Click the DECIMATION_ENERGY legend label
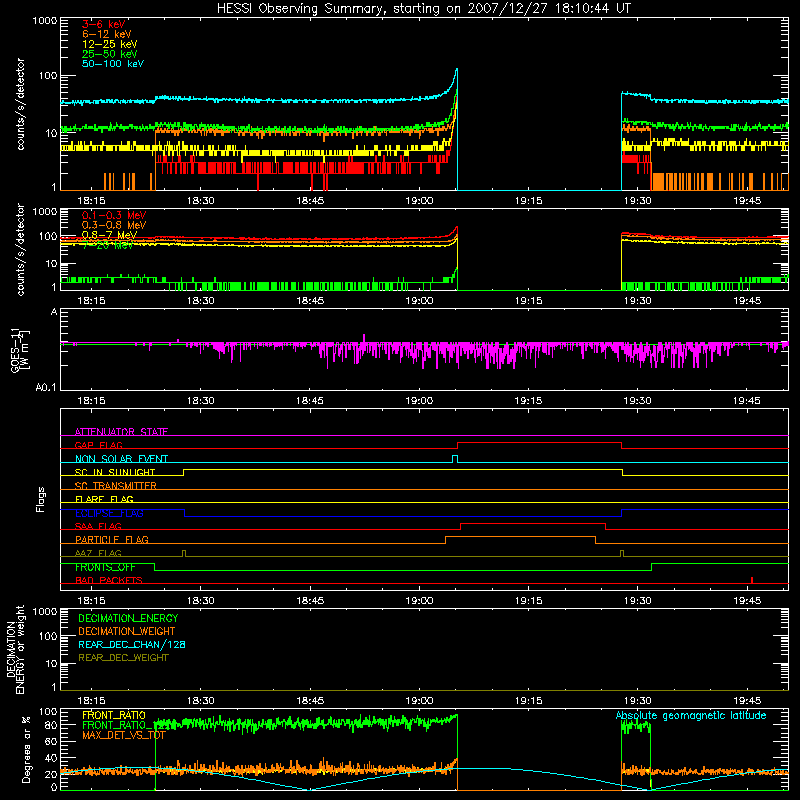This screenshot has height=800, width=800. 128,618
